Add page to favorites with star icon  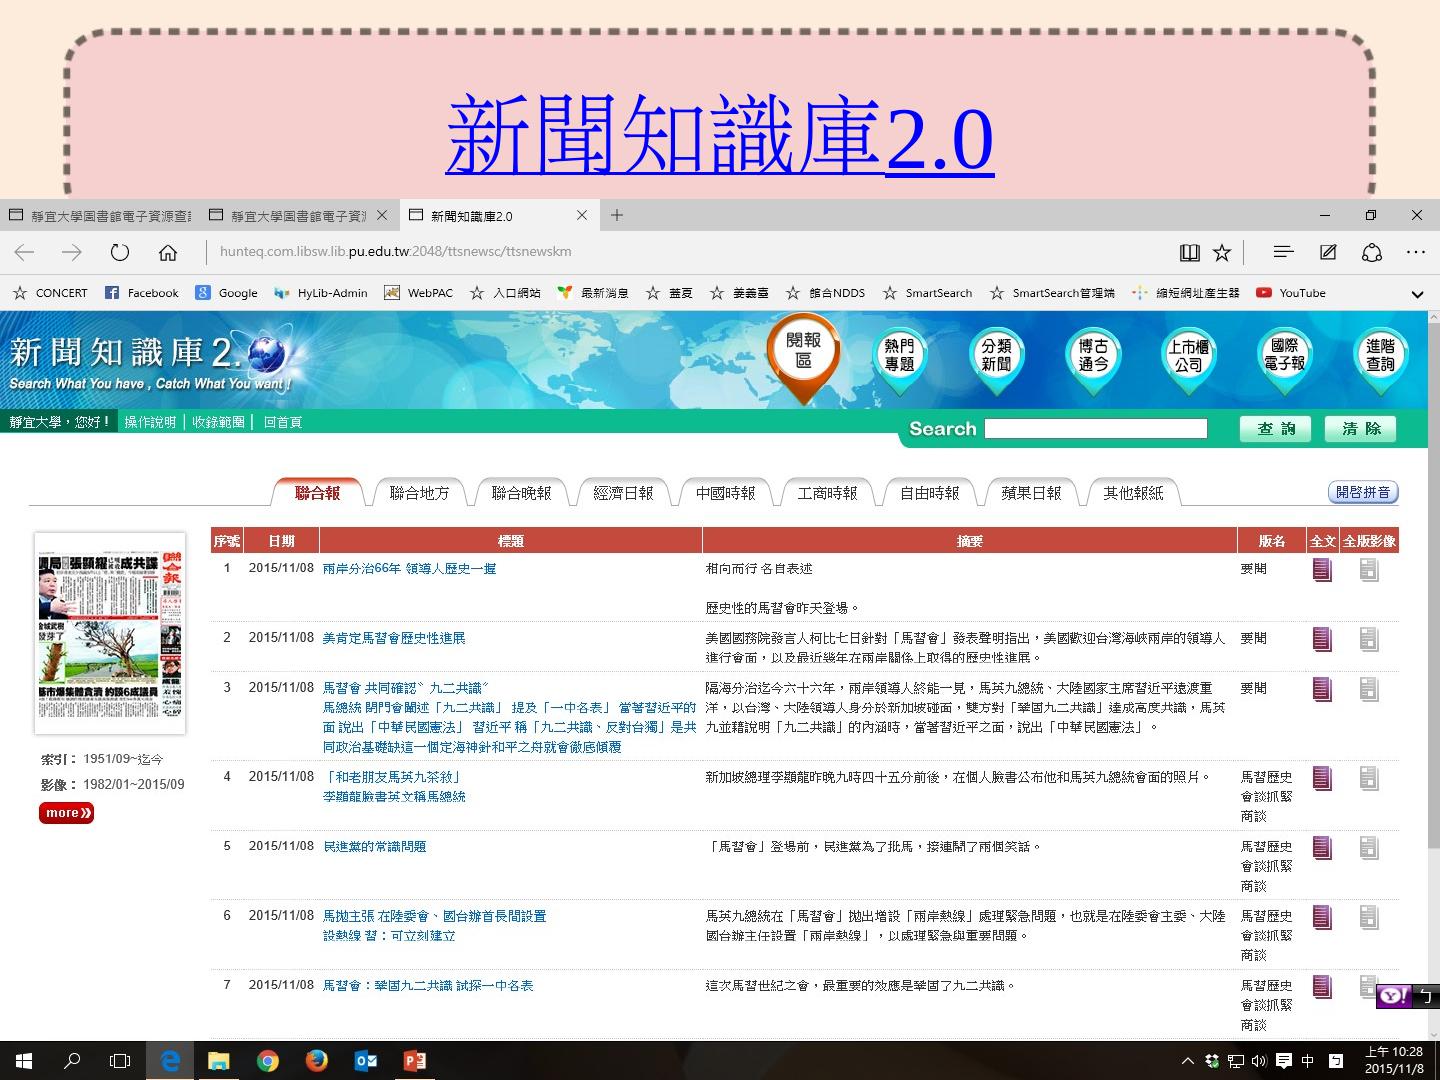coord(1222,253)
